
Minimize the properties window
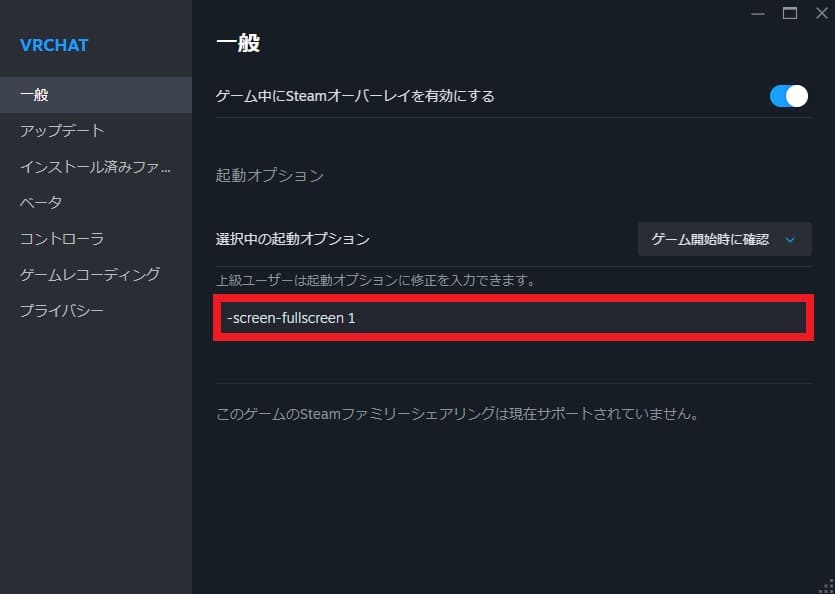click(x=758, y=14)
